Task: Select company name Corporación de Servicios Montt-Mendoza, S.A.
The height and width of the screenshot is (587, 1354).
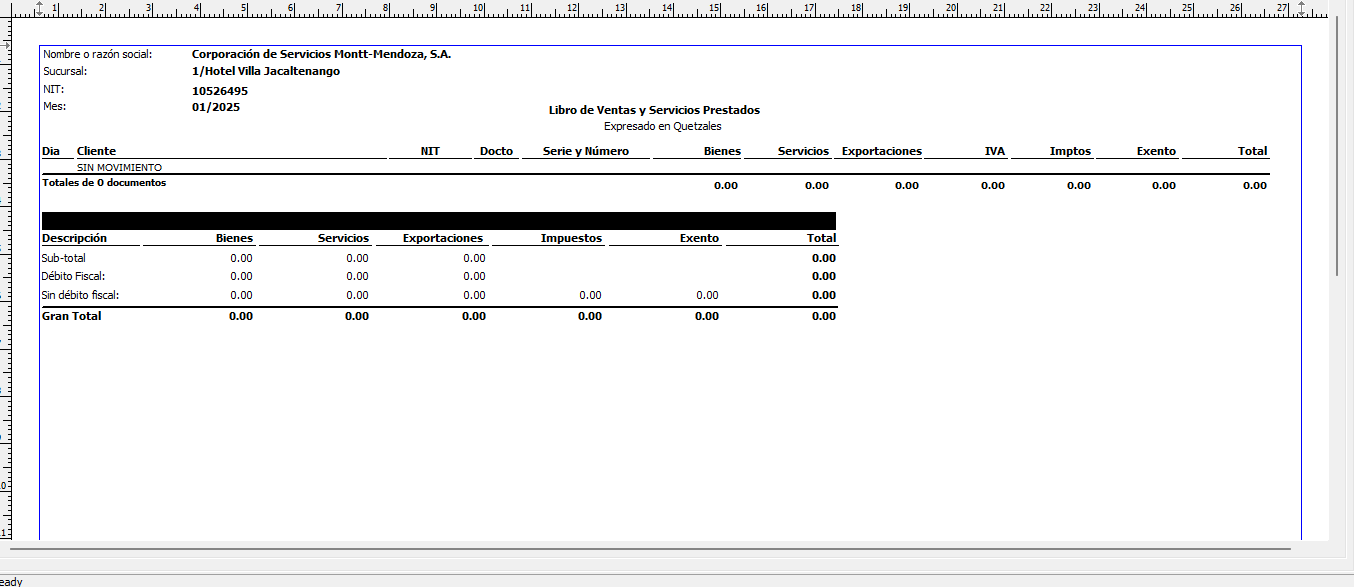Action: [x=321, y=54]
